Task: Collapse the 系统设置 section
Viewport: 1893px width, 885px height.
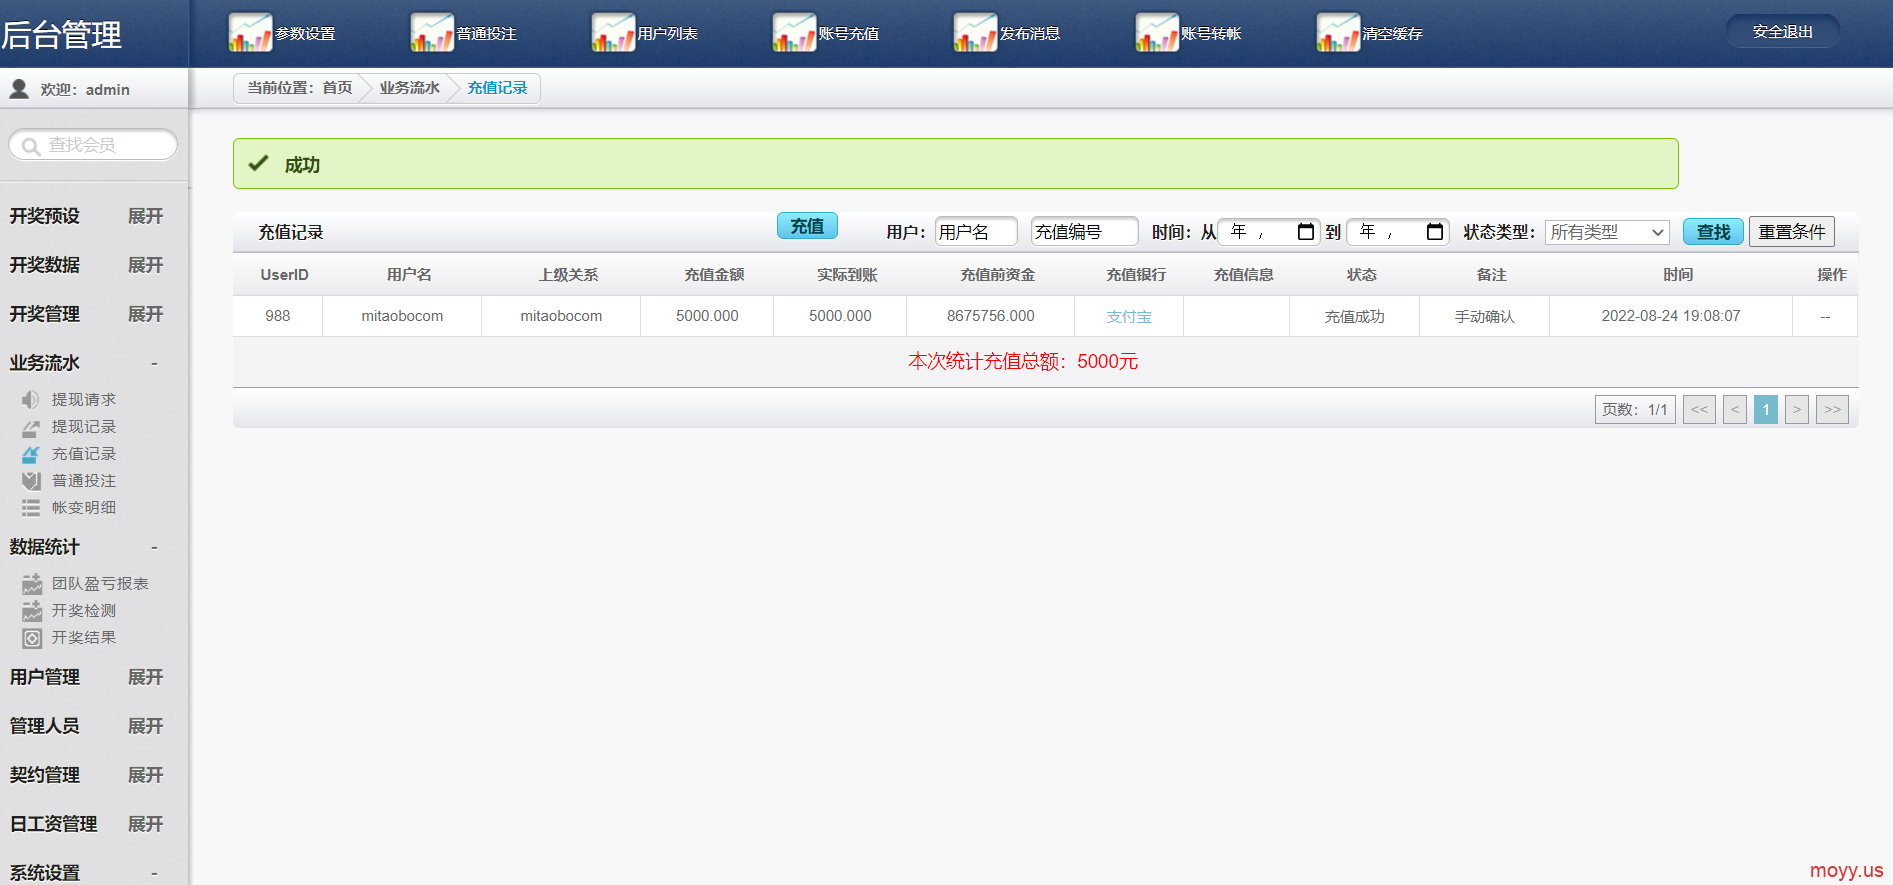Action: coord(154,873)
